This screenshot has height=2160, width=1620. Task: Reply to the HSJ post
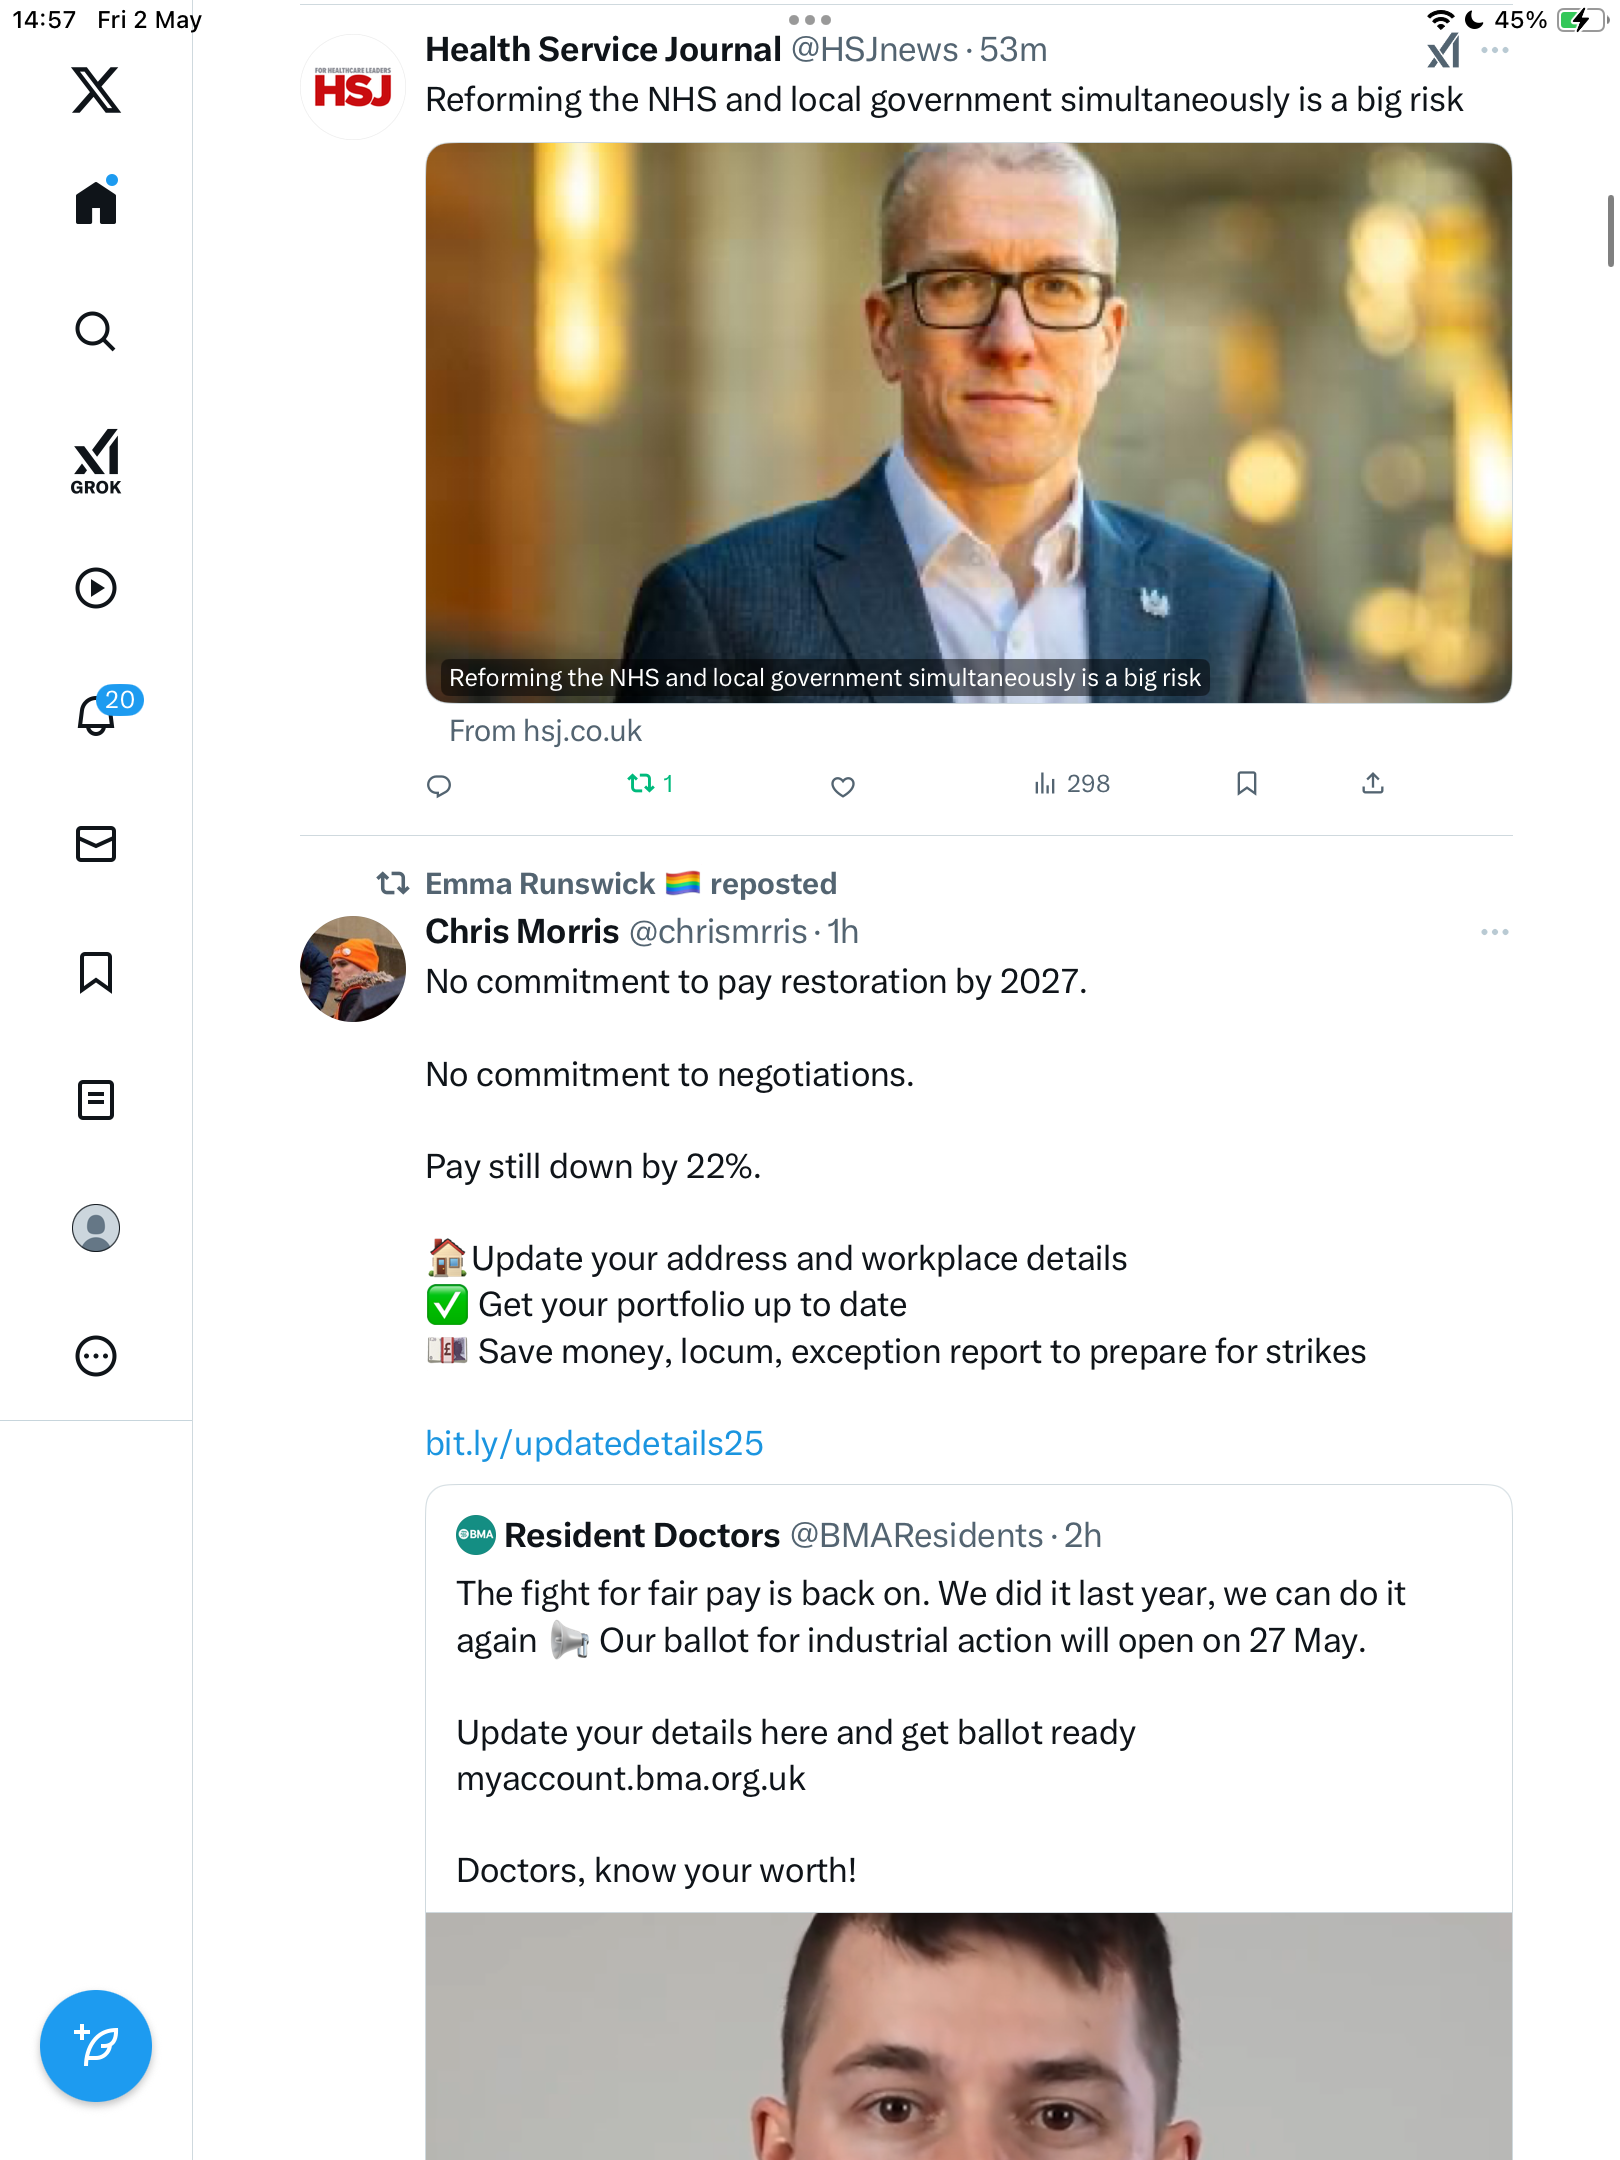click(x=439, y=786)
